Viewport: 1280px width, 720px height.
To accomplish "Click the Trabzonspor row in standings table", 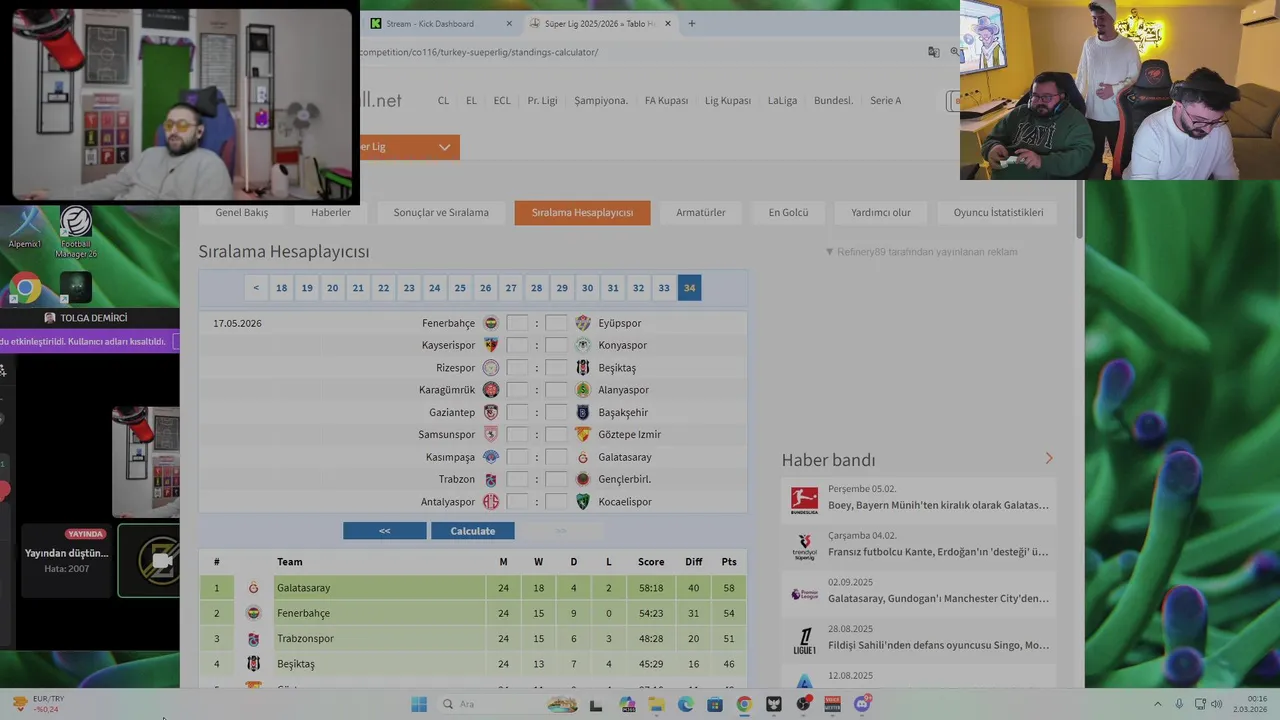I will click(473, 638).
